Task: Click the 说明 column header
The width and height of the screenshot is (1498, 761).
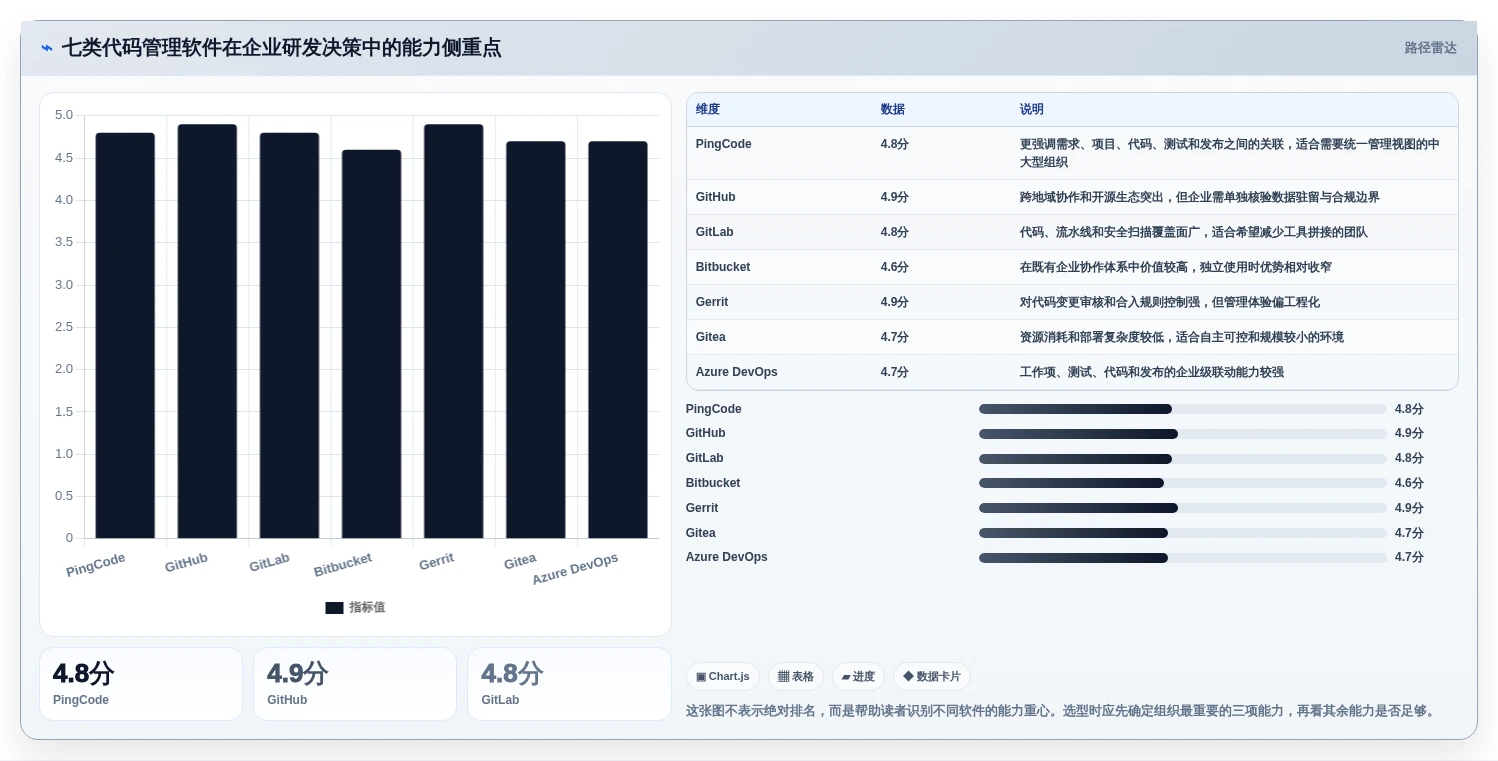Action: (1032, 109)
